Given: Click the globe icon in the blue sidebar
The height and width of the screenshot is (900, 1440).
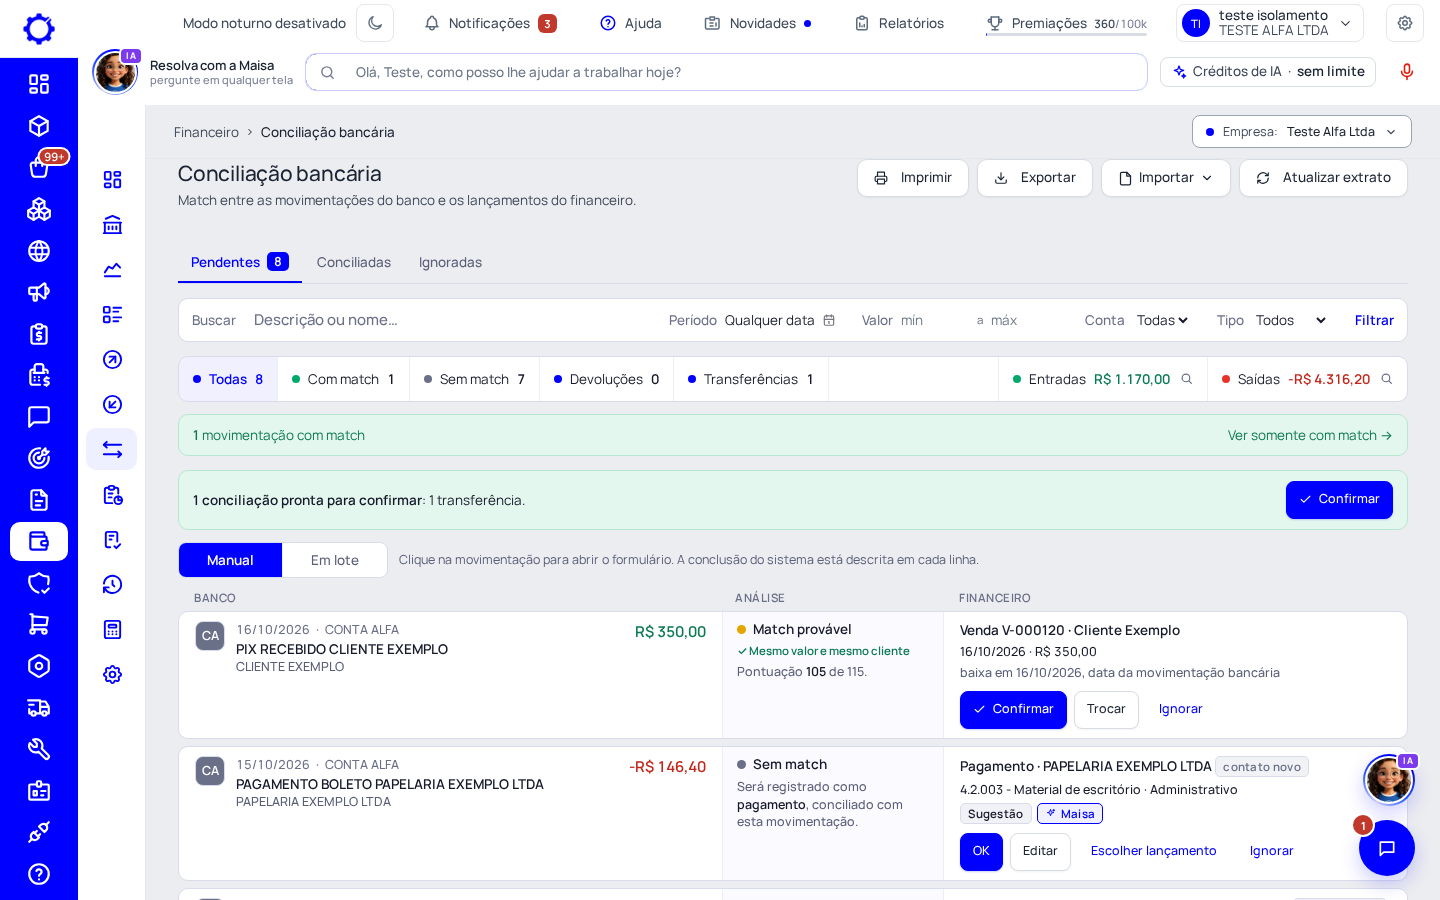Looking at the screenshot, I should 39,251.
